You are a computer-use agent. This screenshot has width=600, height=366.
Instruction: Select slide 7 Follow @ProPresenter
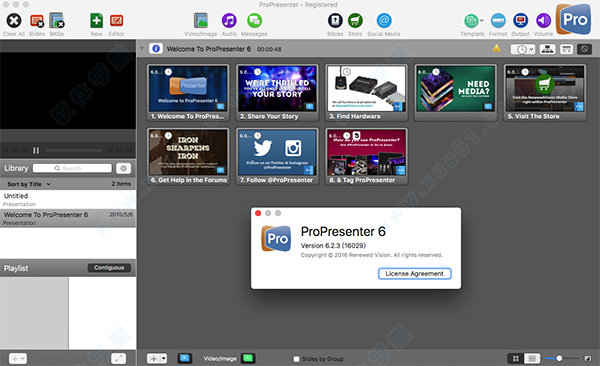point(277,157)
